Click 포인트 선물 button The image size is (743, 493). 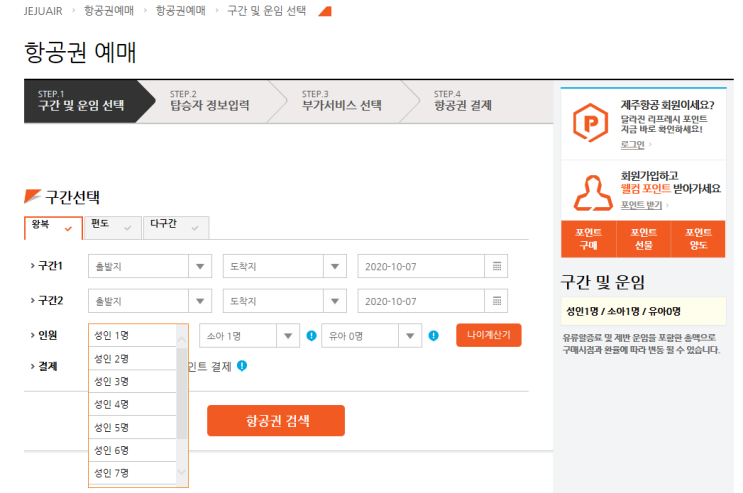pyautogui.click(x=643, y=239)
